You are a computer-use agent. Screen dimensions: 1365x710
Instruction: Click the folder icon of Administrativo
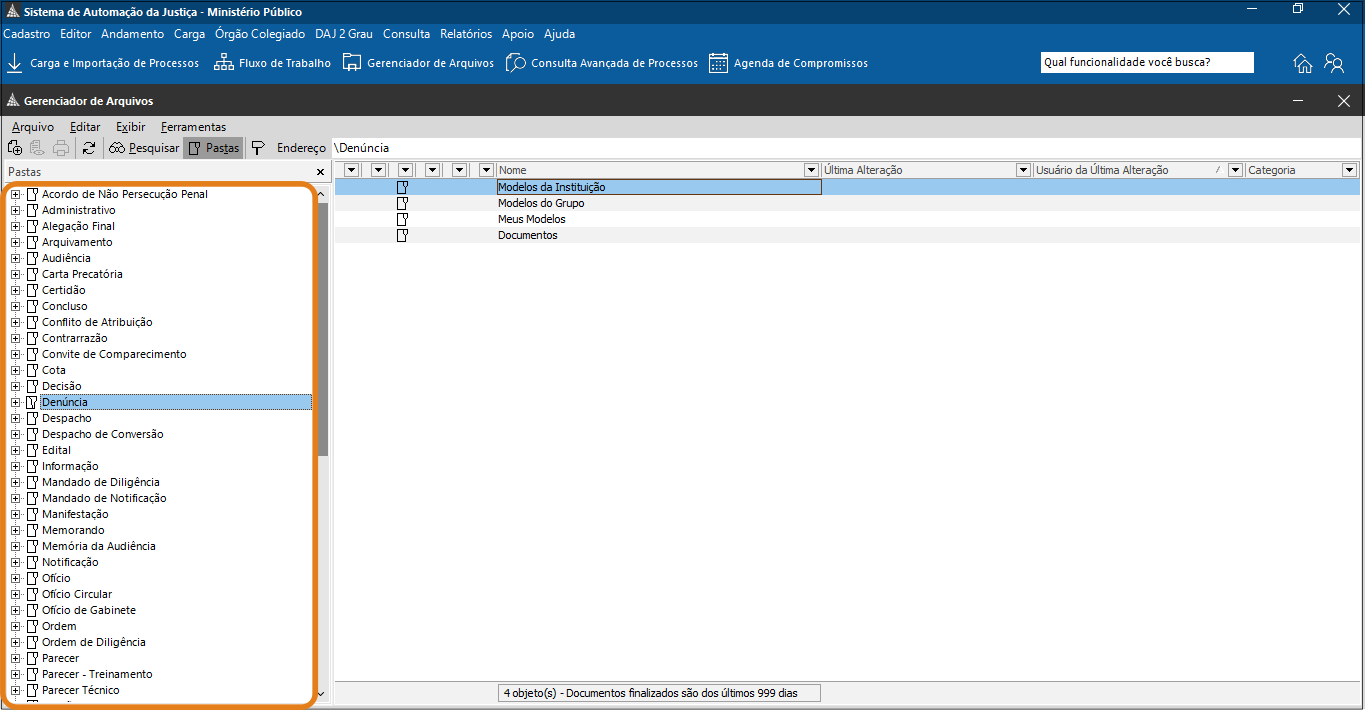(x=32, y=210)
